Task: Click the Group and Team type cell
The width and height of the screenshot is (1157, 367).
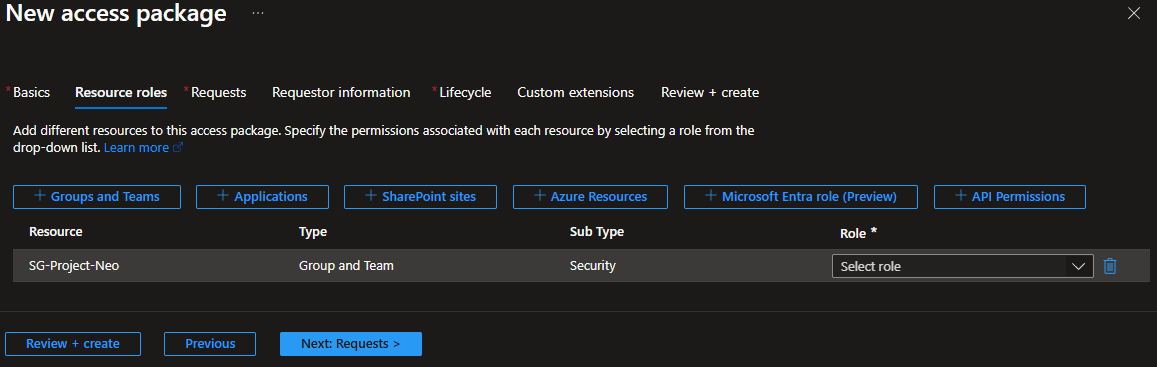Action: pos(346,266)
